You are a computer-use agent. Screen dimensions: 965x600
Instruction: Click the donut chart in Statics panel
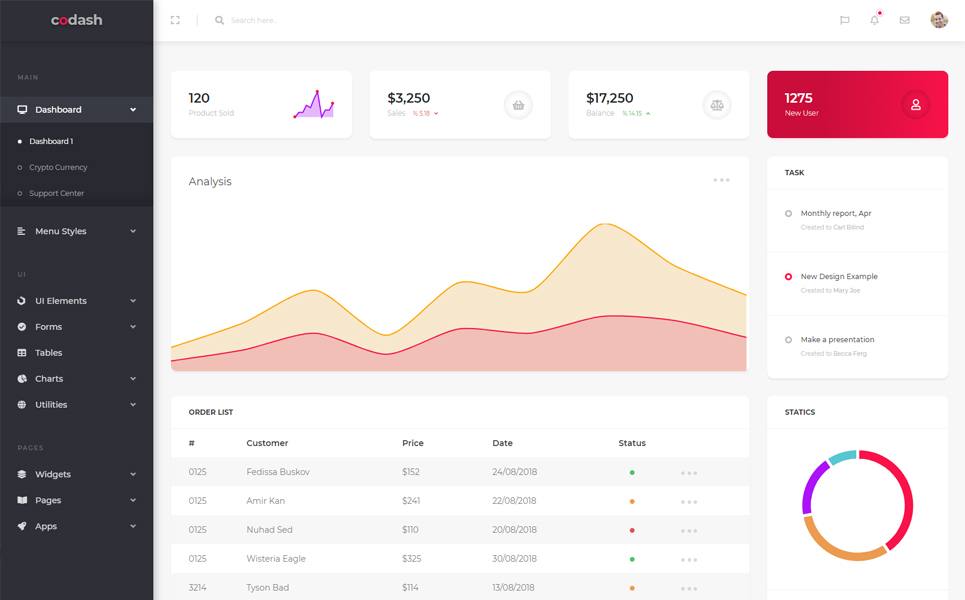click(857, 504)
